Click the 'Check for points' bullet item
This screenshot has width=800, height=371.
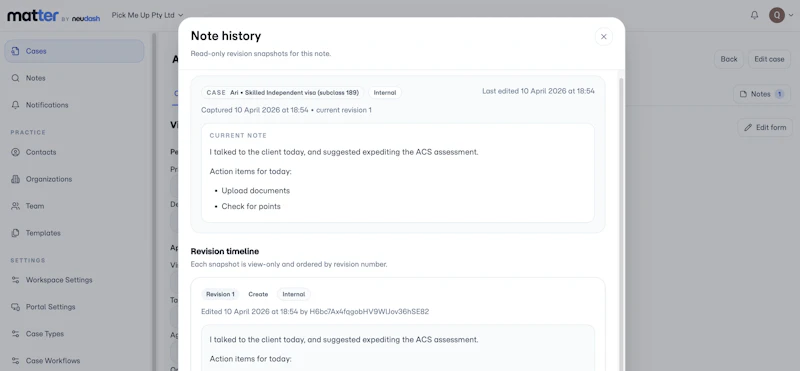[x=251, y=207]
